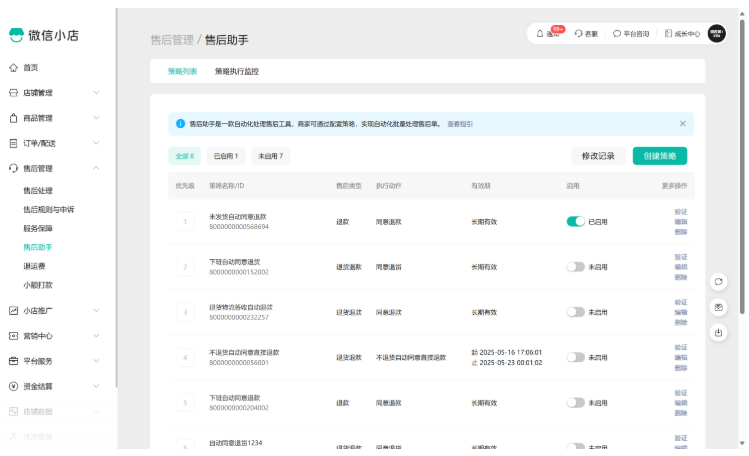
Task: Expand the 资金结算 sidebar menu
Action: point(59,386)
